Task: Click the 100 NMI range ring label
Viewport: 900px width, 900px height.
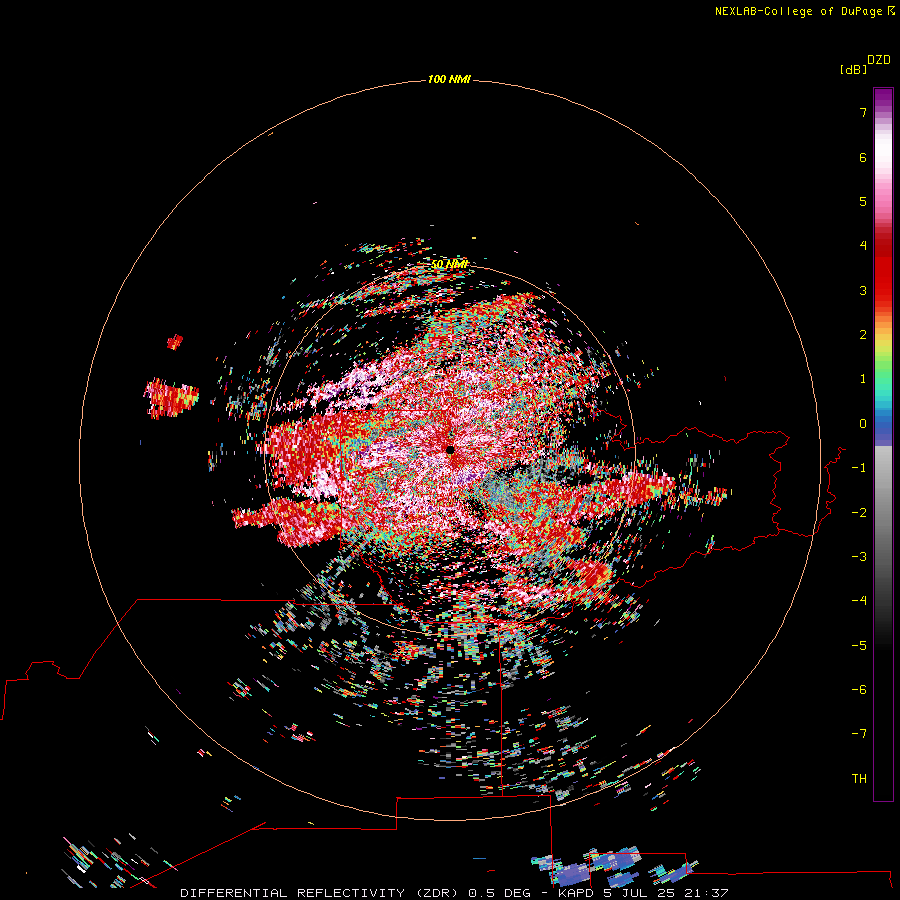Action: coord(449,79)
